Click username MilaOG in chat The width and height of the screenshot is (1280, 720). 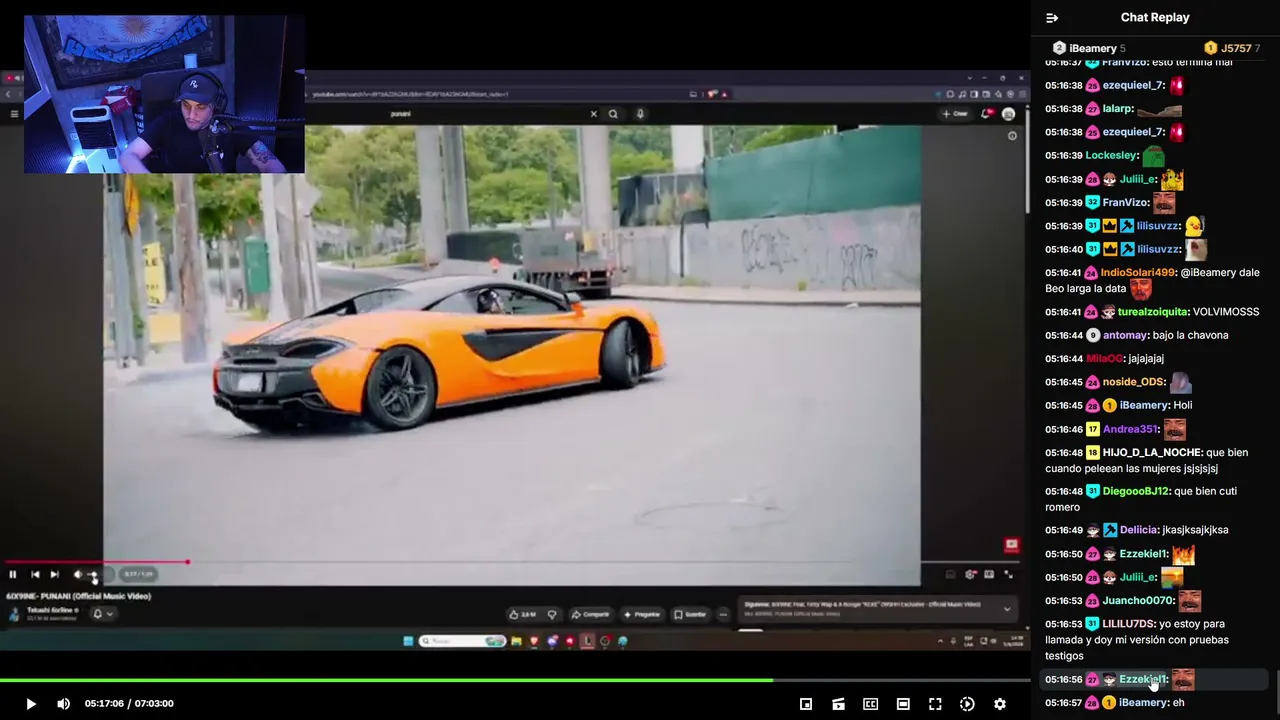coord(1104,358)
